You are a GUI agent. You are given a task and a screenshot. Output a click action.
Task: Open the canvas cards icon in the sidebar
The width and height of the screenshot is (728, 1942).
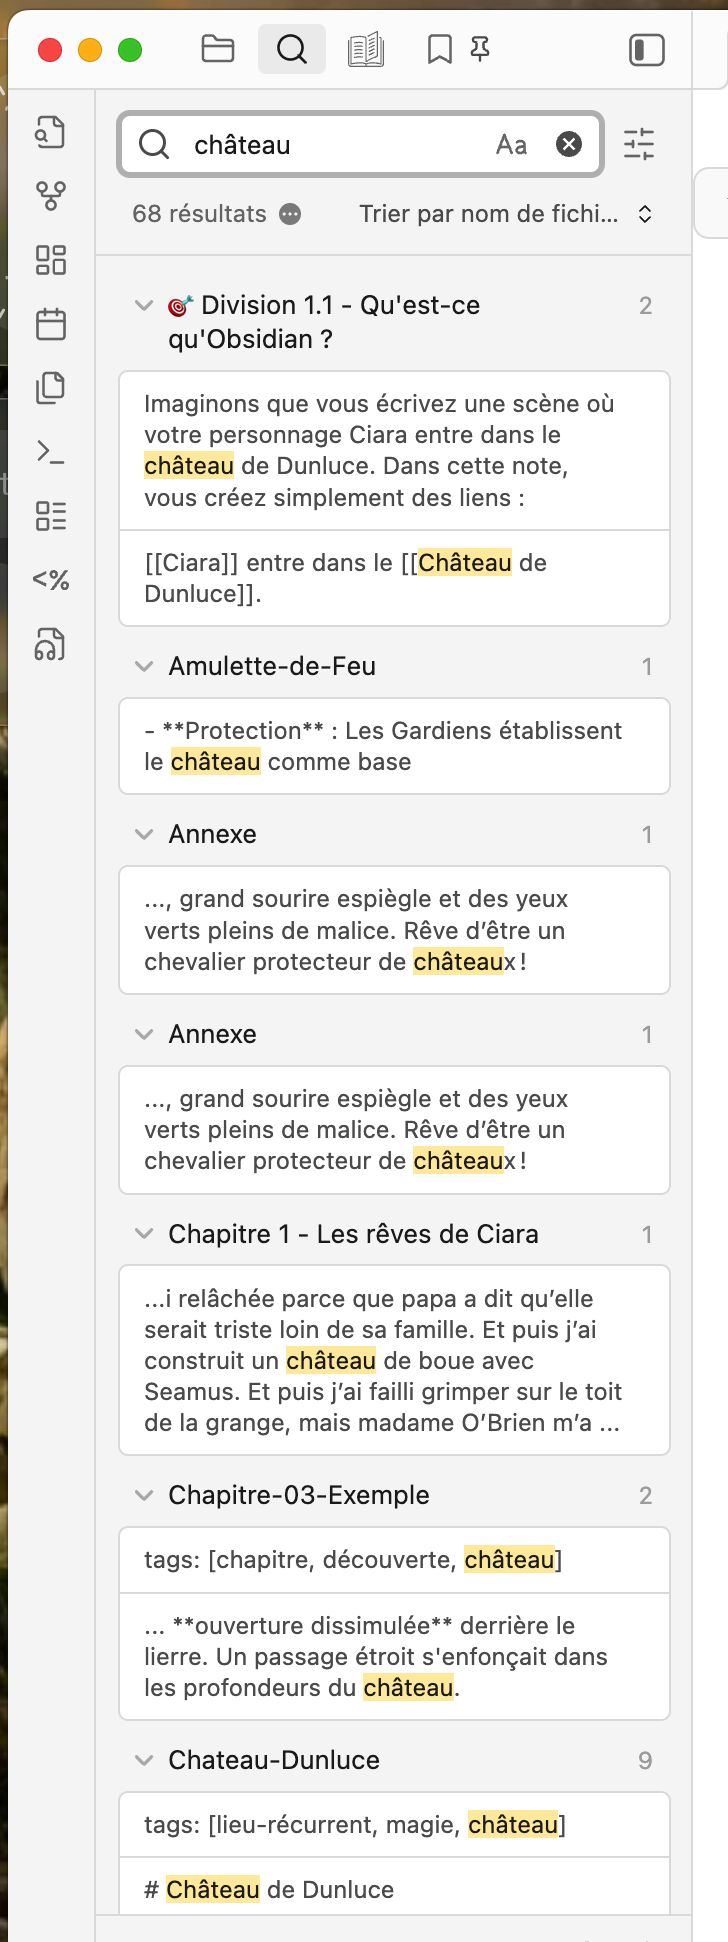point(50,260)
